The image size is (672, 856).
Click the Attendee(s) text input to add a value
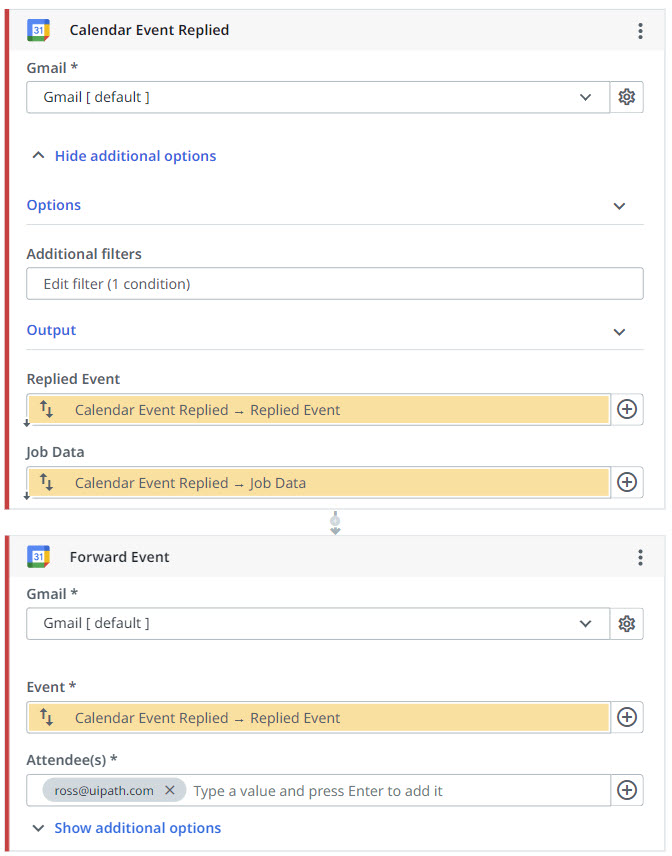point(398,790)
